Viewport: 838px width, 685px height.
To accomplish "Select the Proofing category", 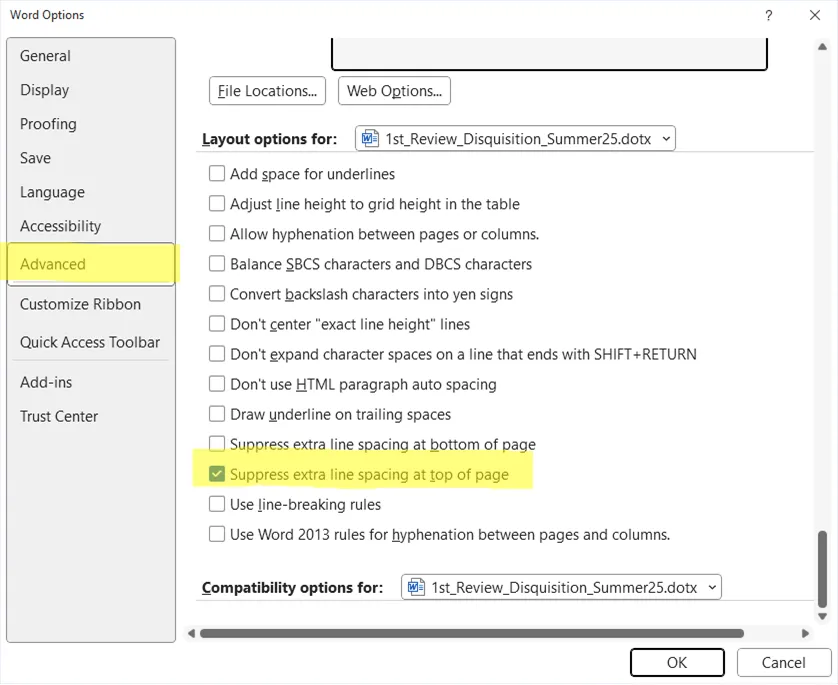I will click(x=48, y=124).
